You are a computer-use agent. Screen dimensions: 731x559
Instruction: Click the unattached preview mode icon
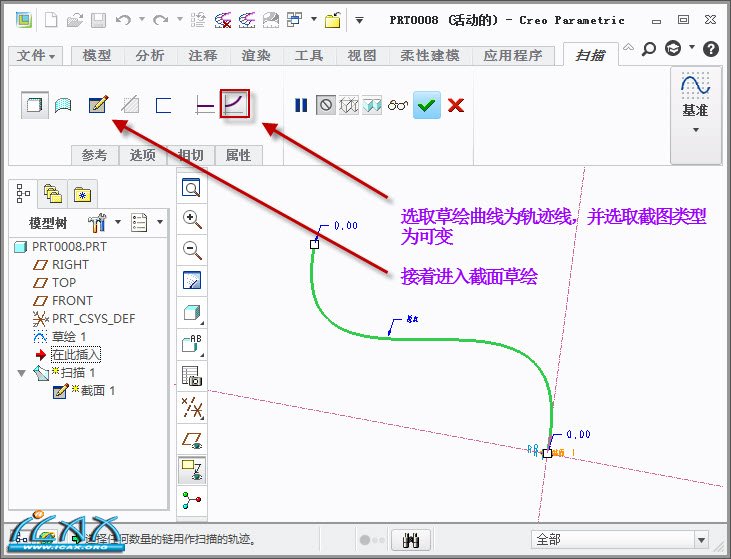349,105
